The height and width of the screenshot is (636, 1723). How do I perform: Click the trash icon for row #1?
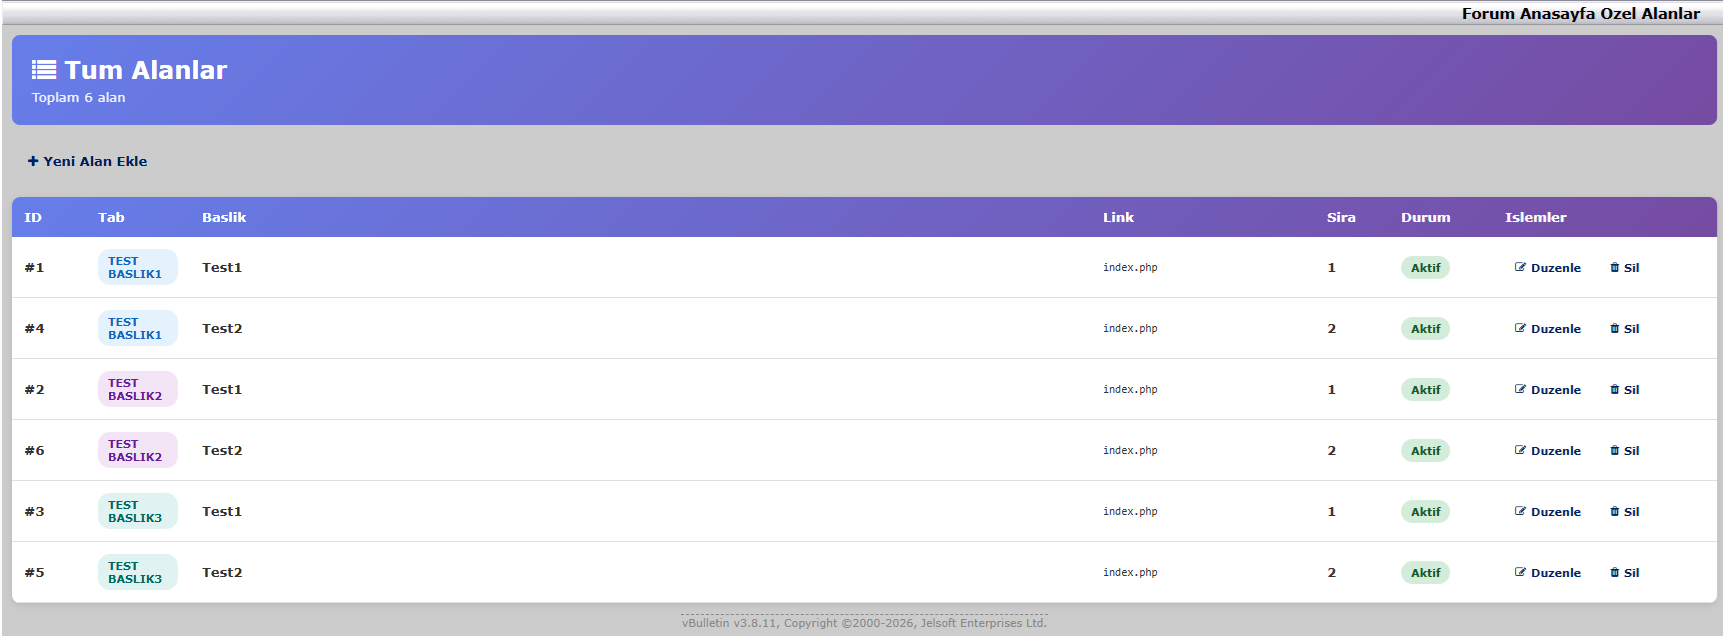point(1614,267)
